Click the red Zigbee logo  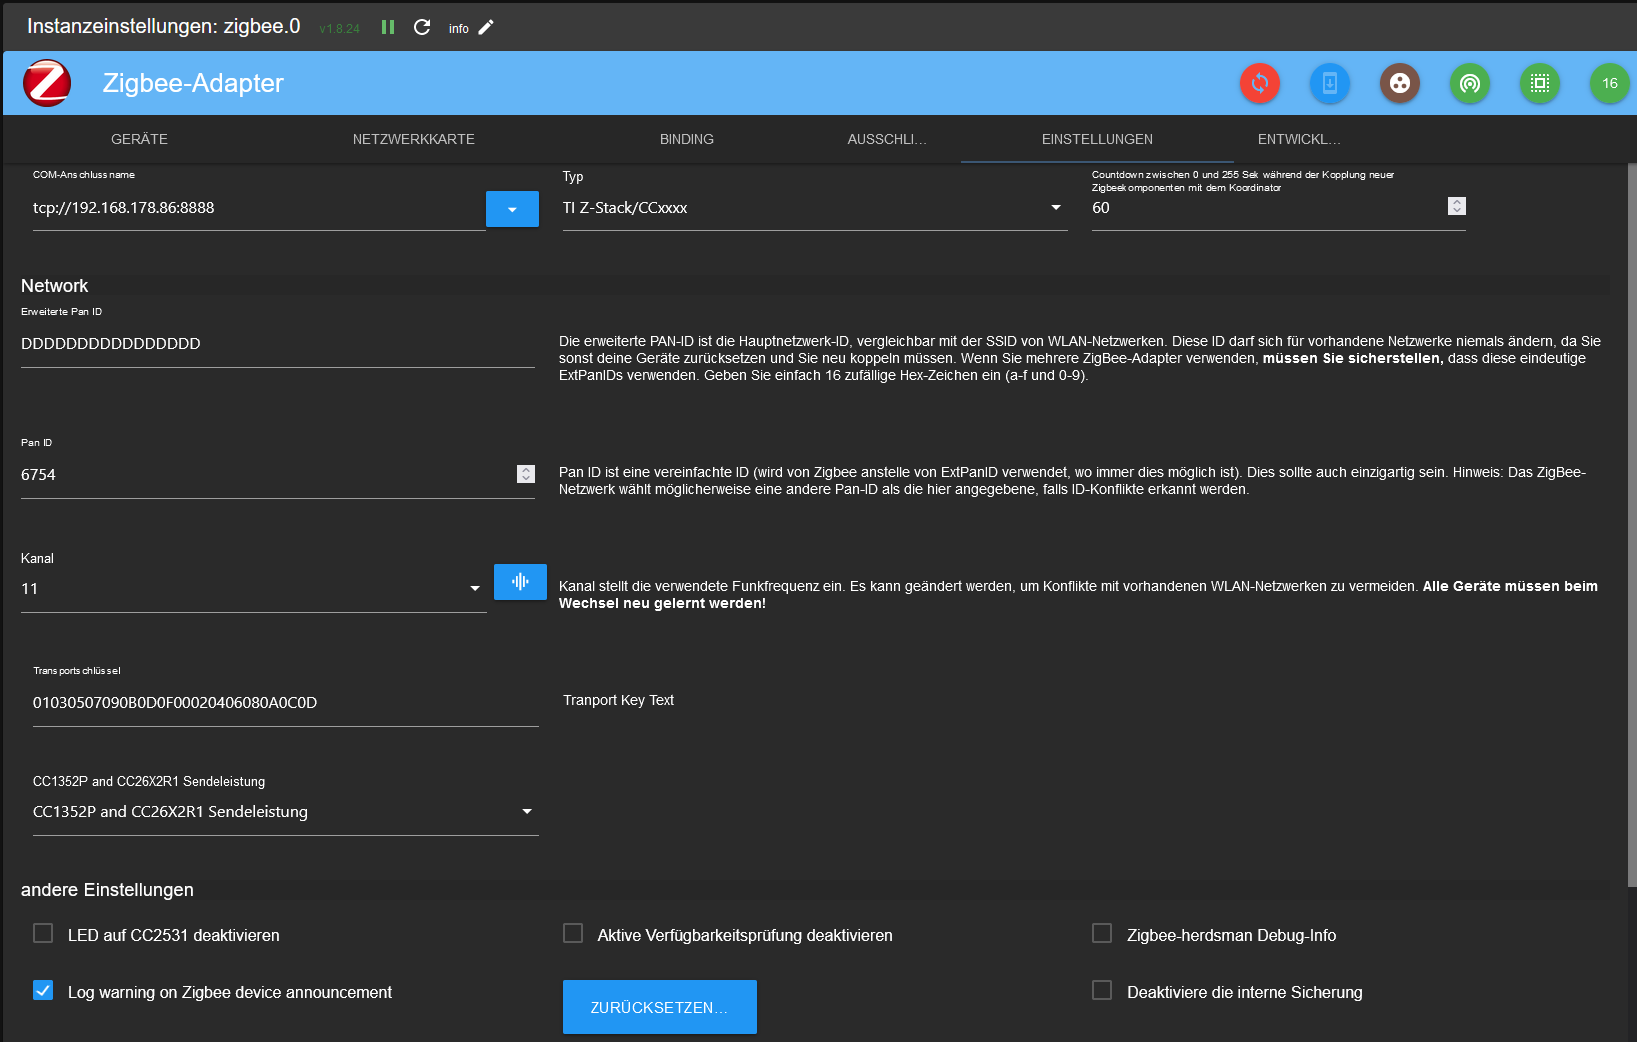47,83
